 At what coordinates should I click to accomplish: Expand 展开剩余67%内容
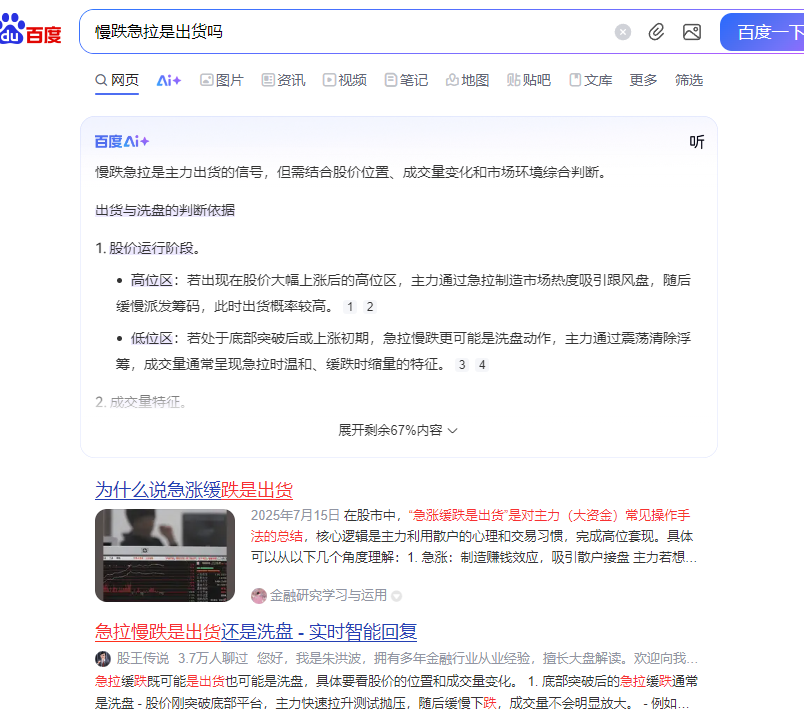[397, 430]
